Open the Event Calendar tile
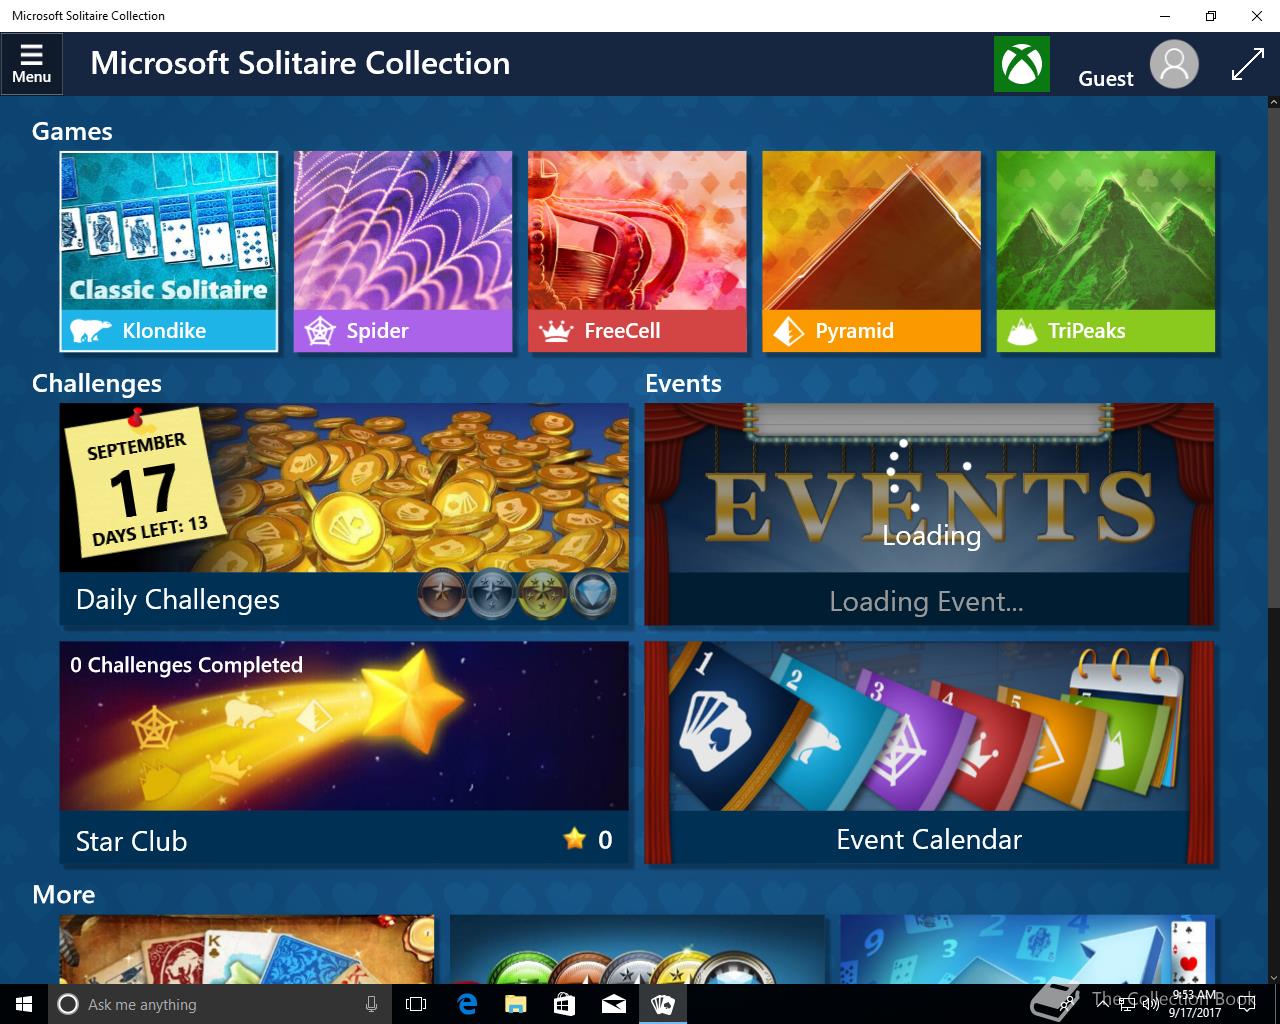Viewport: 1280px width, 1024px height. 929,753
